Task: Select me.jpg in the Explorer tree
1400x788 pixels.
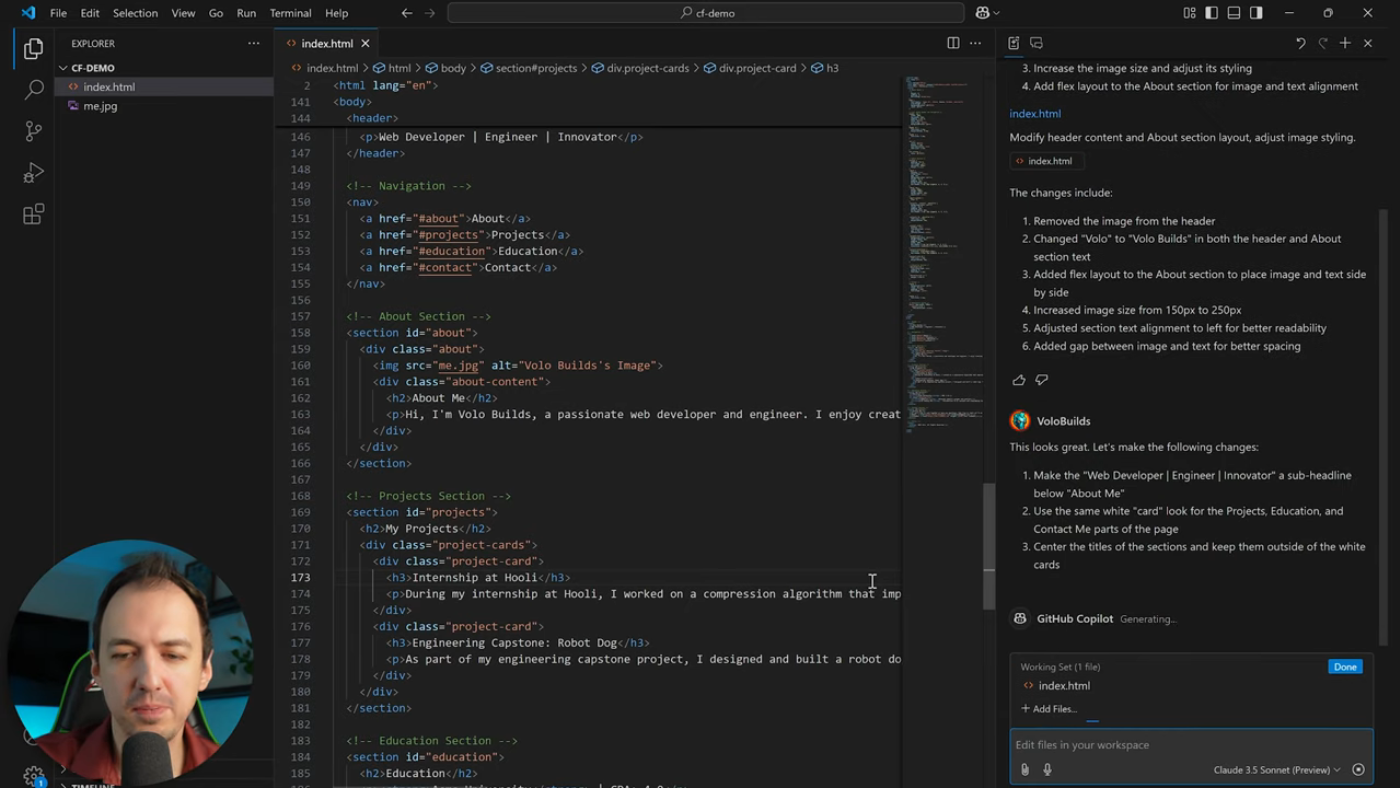Action: pos(100,106)
